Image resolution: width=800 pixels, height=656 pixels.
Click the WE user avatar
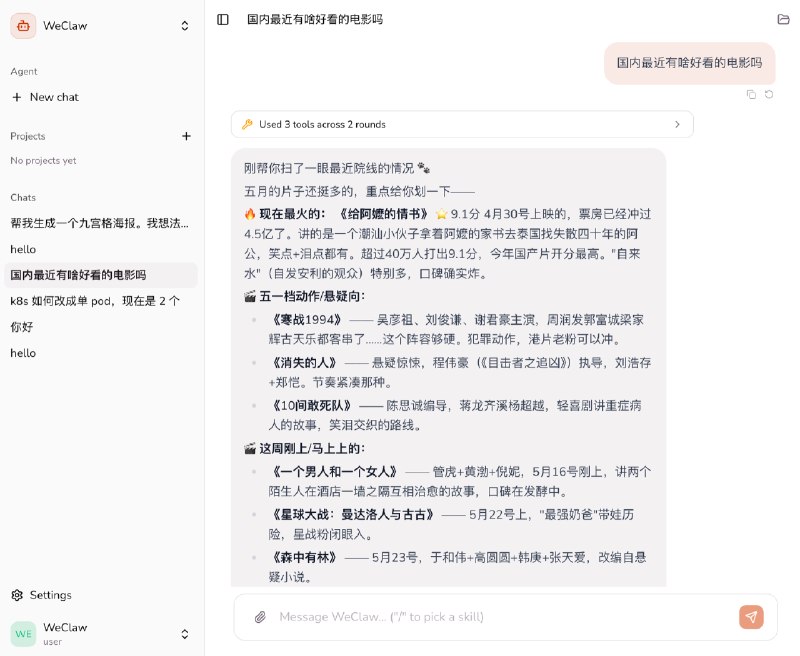click(x=23, y=634)
